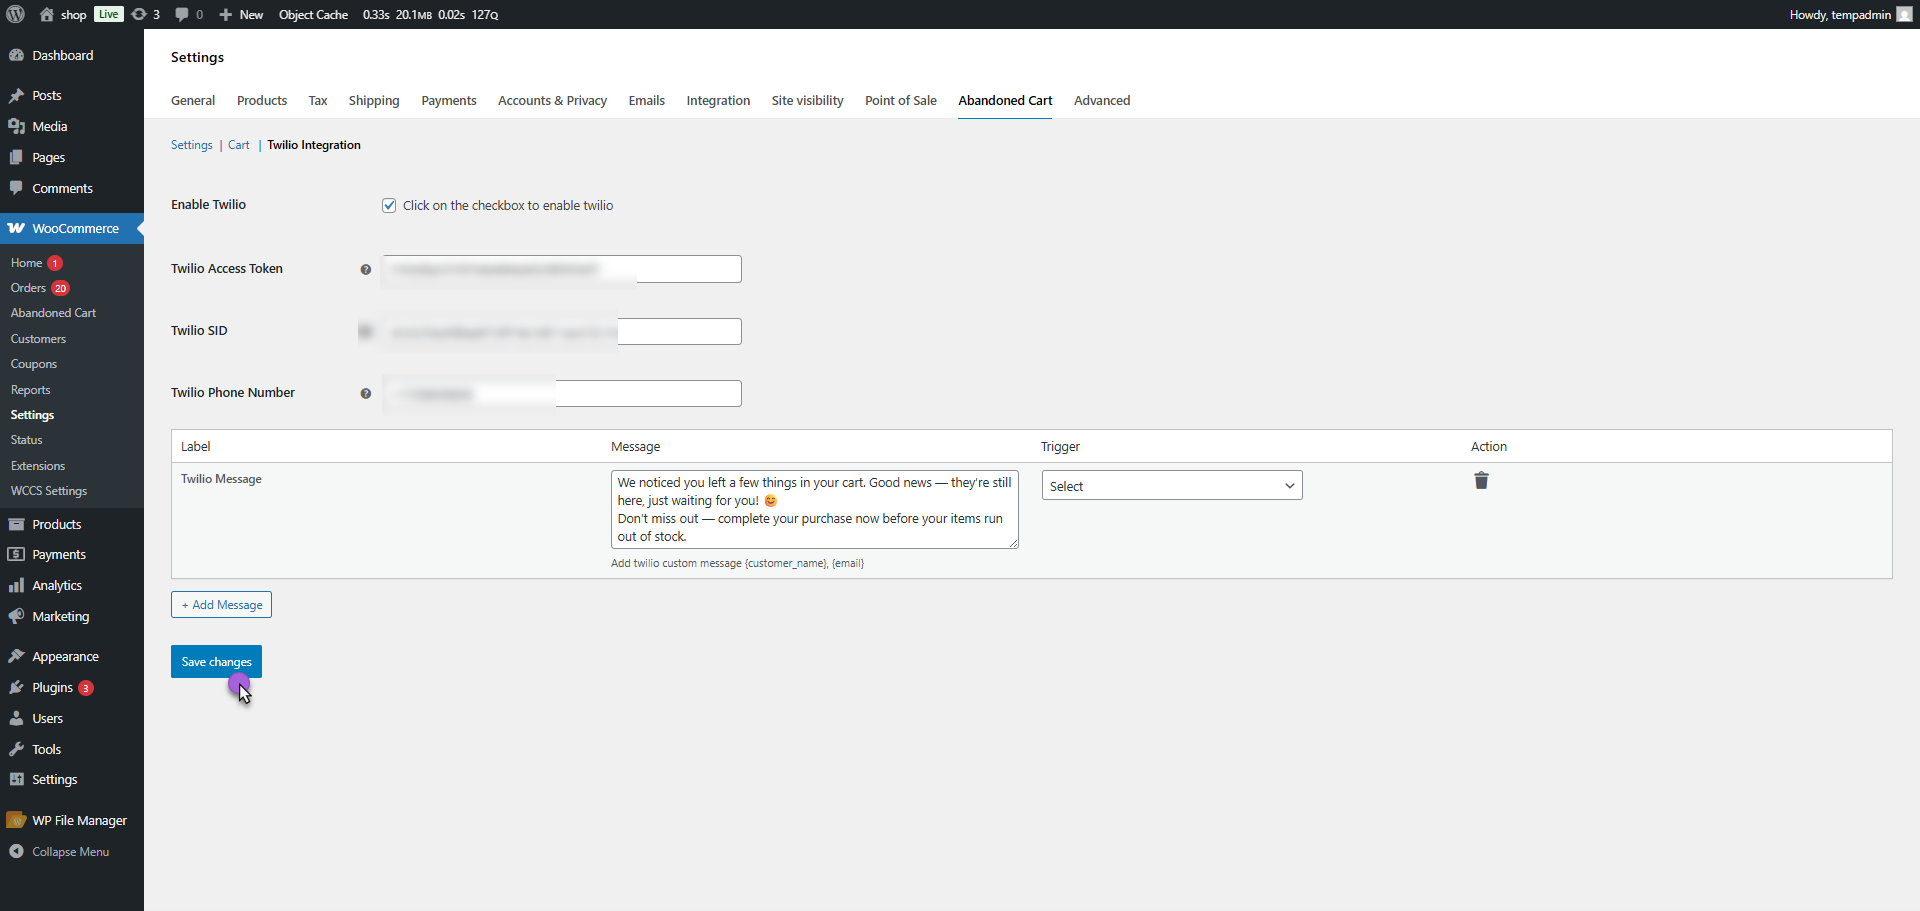Open Abandoned Cart submenu item
Image resolution: width=1920 pixels, height=911 pixels.
(53, 313)
